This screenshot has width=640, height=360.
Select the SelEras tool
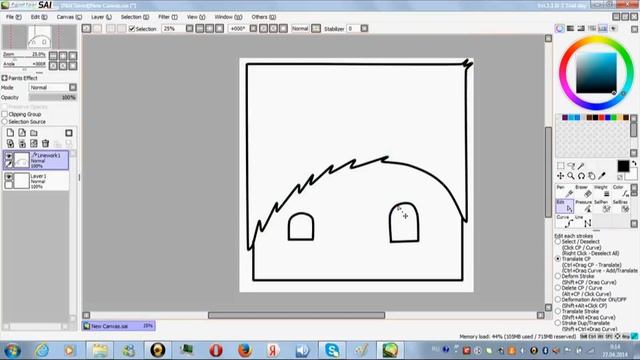pyautogui.click(x=620, y=206)
